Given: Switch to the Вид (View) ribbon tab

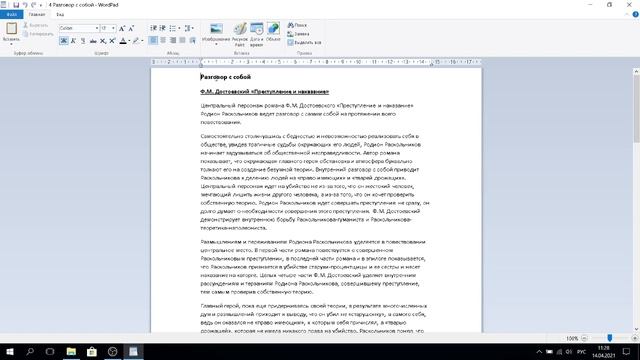Looking at the screenshot, I should click(60, 14).
